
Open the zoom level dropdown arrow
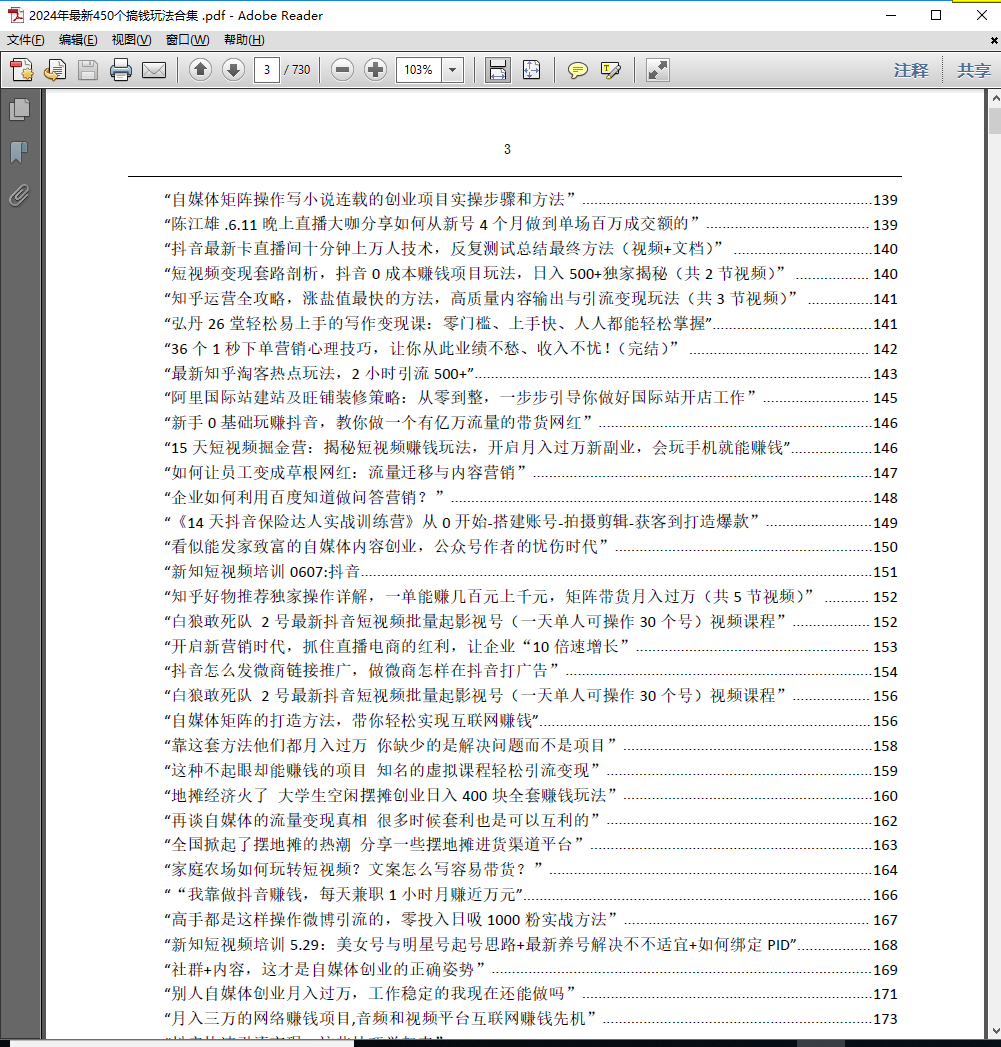pyautogui.click(x=453, y=70)
